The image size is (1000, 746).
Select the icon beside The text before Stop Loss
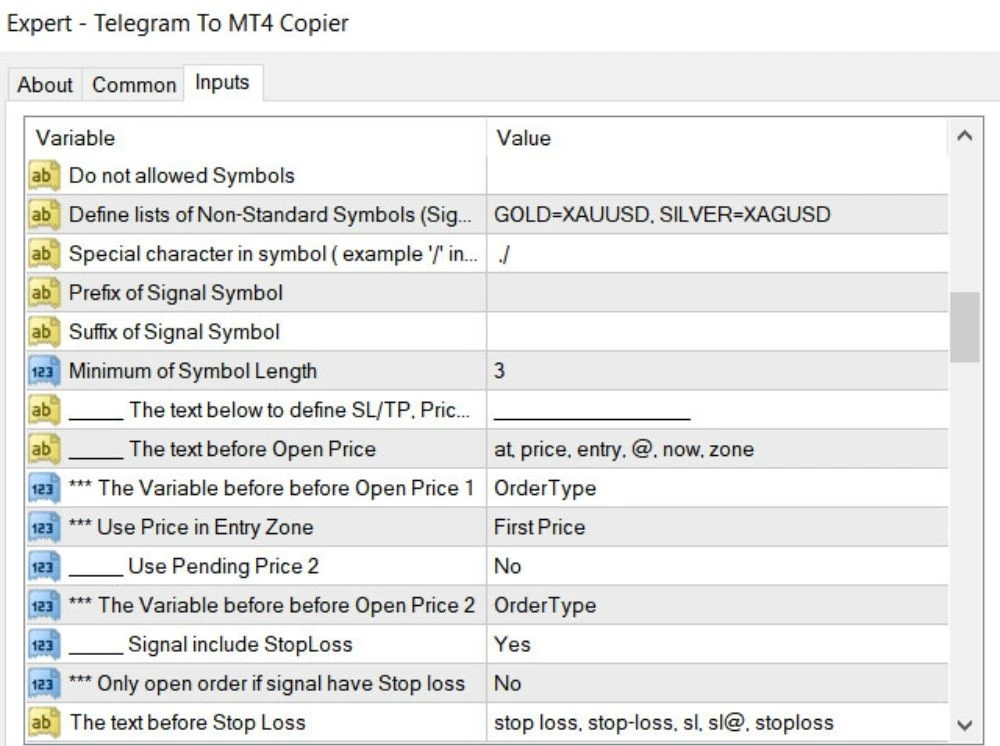pos(43,722)
